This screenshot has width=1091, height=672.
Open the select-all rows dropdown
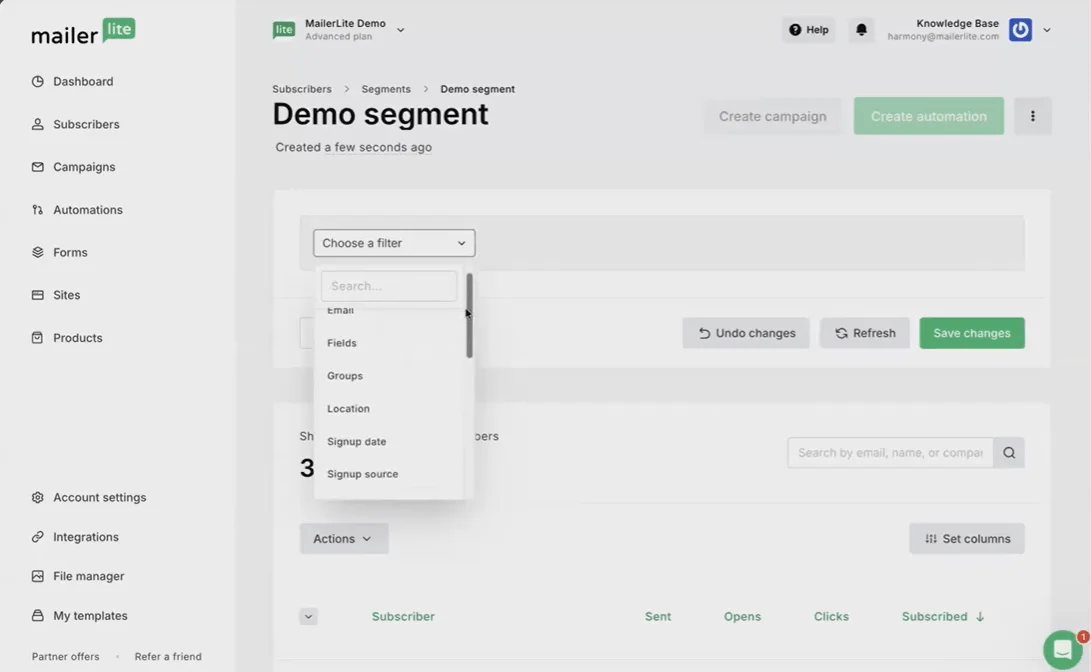pyautogui.click(x=308, y=616)
